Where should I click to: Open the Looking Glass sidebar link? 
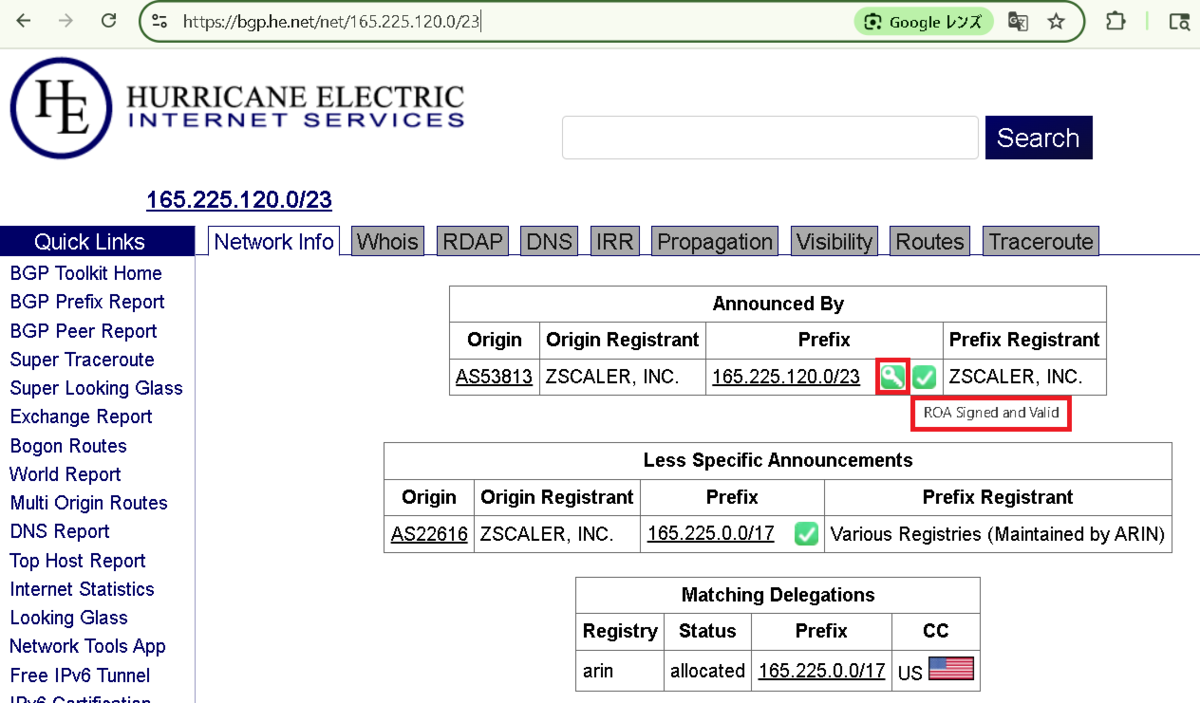(69, 617)
